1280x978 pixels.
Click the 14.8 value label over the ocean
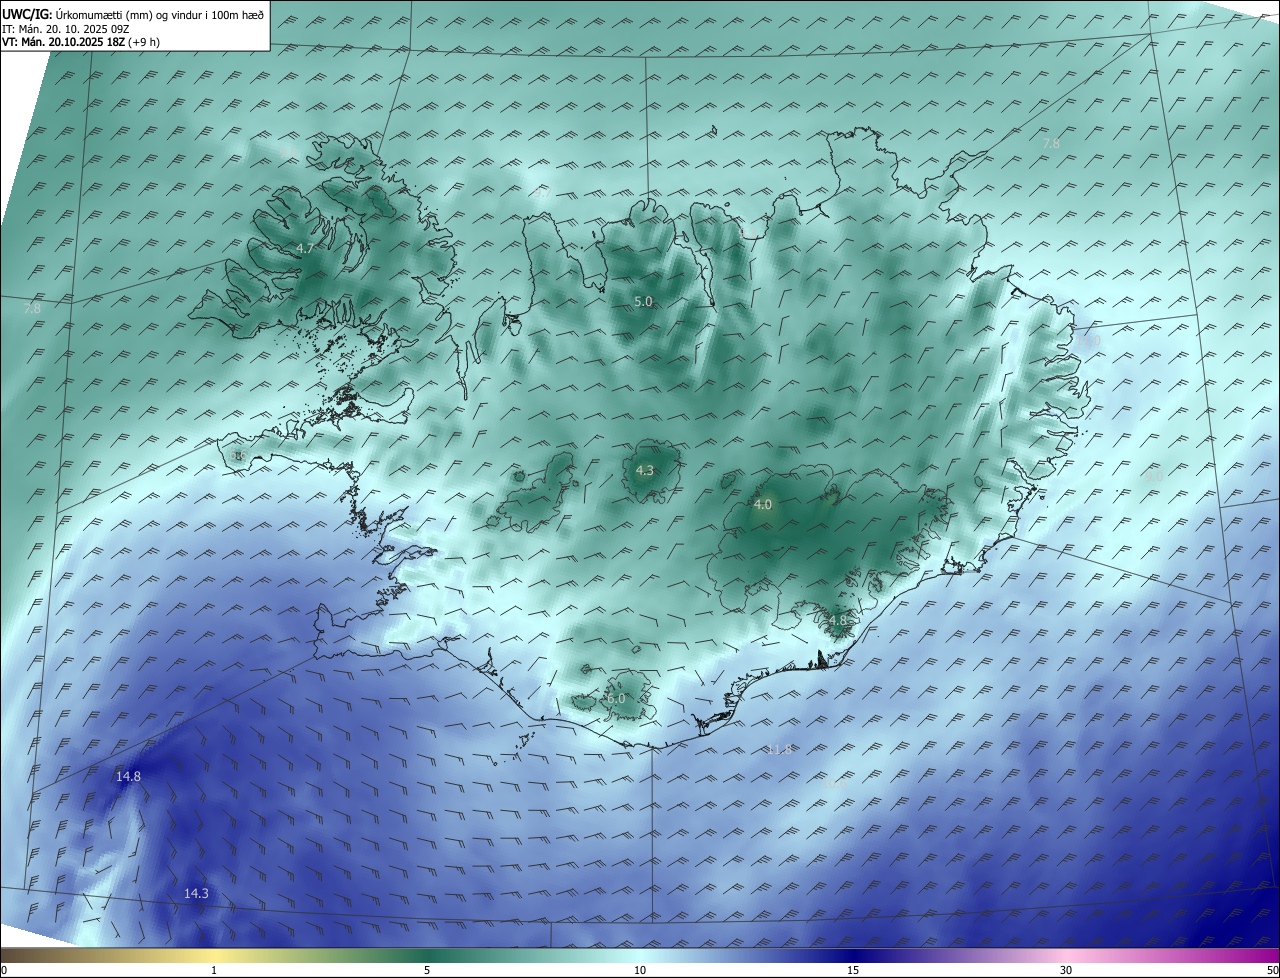(x=128, y=776)
